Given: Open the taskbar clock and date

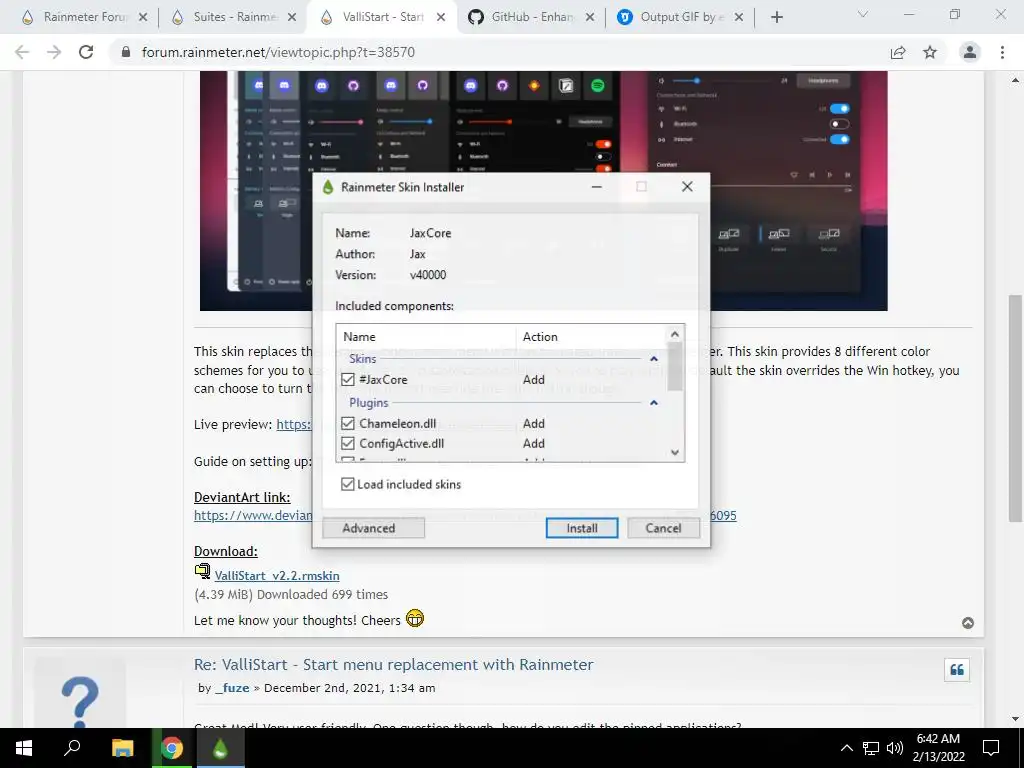Looking at the screenshot, I should (x=938, y=748).
